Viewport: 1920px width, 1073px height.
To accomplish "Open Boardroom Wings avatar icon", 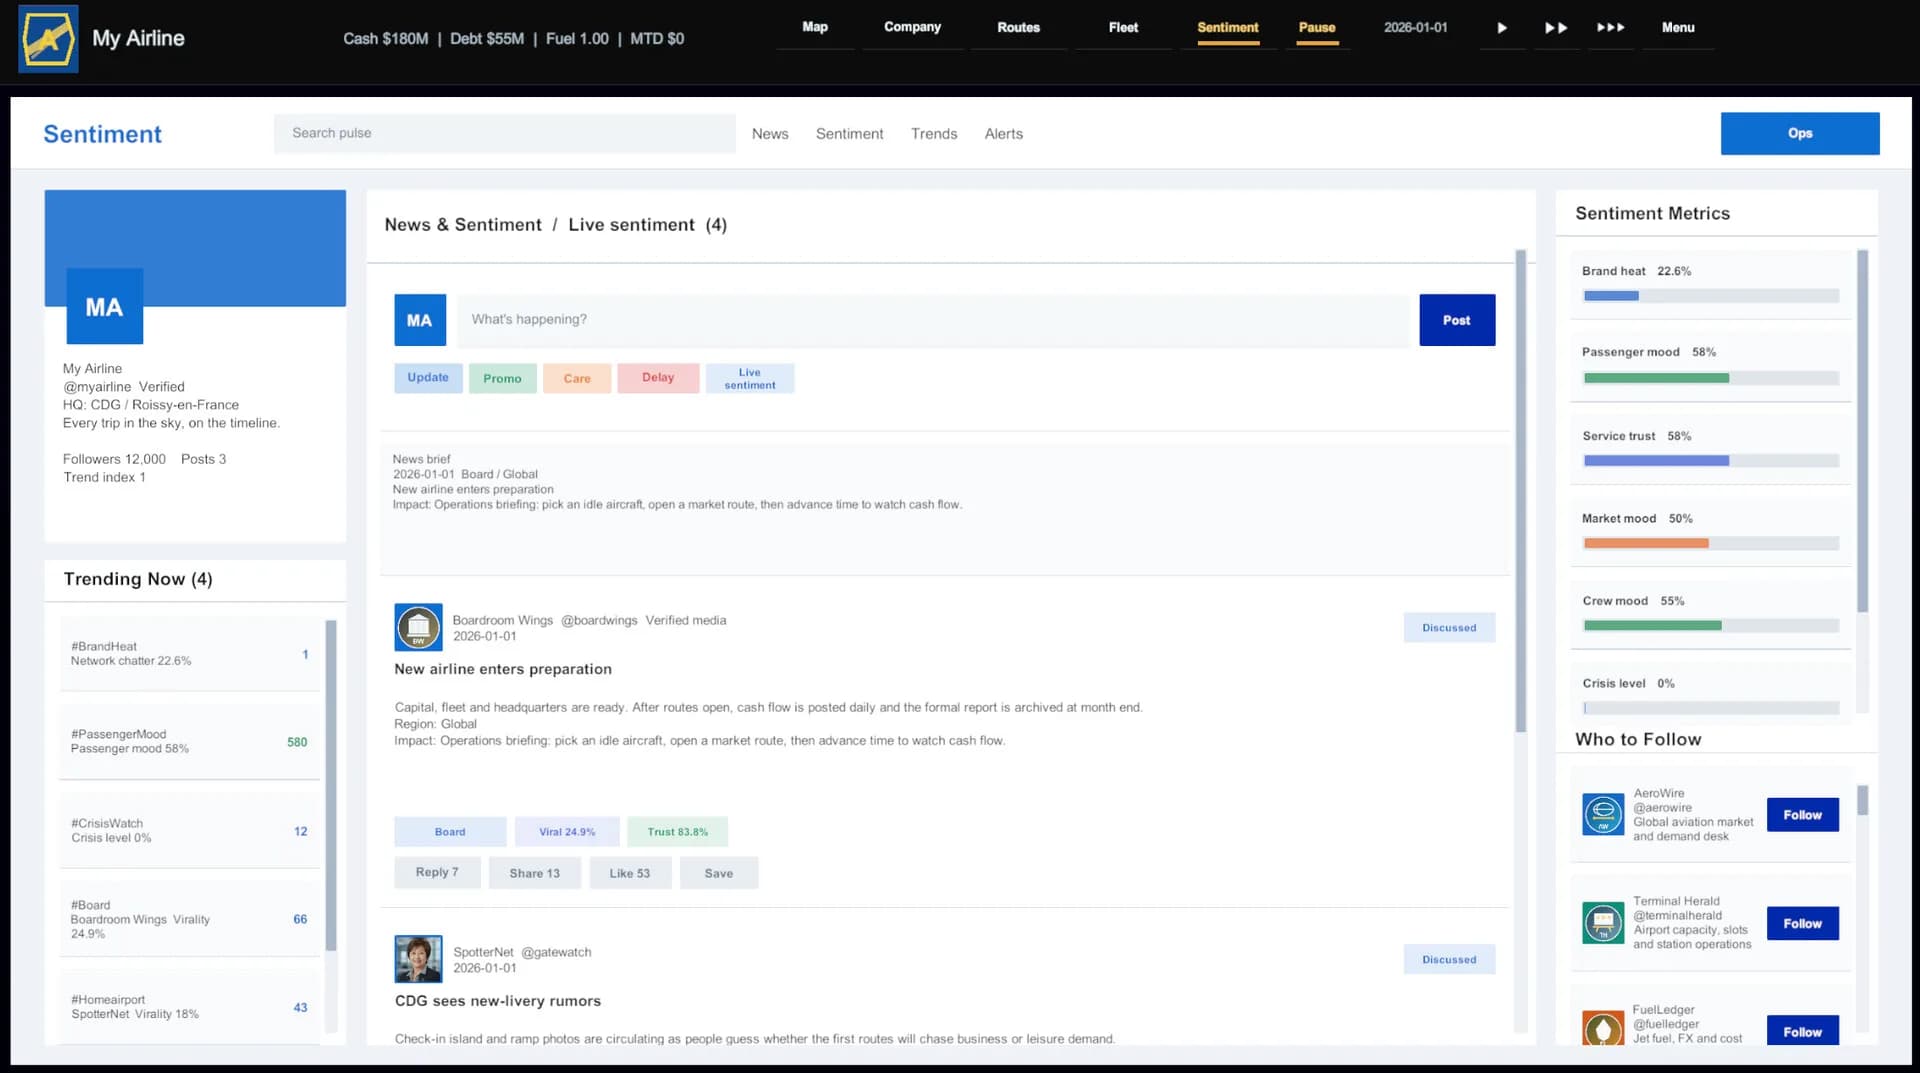I will pos(418,627).
